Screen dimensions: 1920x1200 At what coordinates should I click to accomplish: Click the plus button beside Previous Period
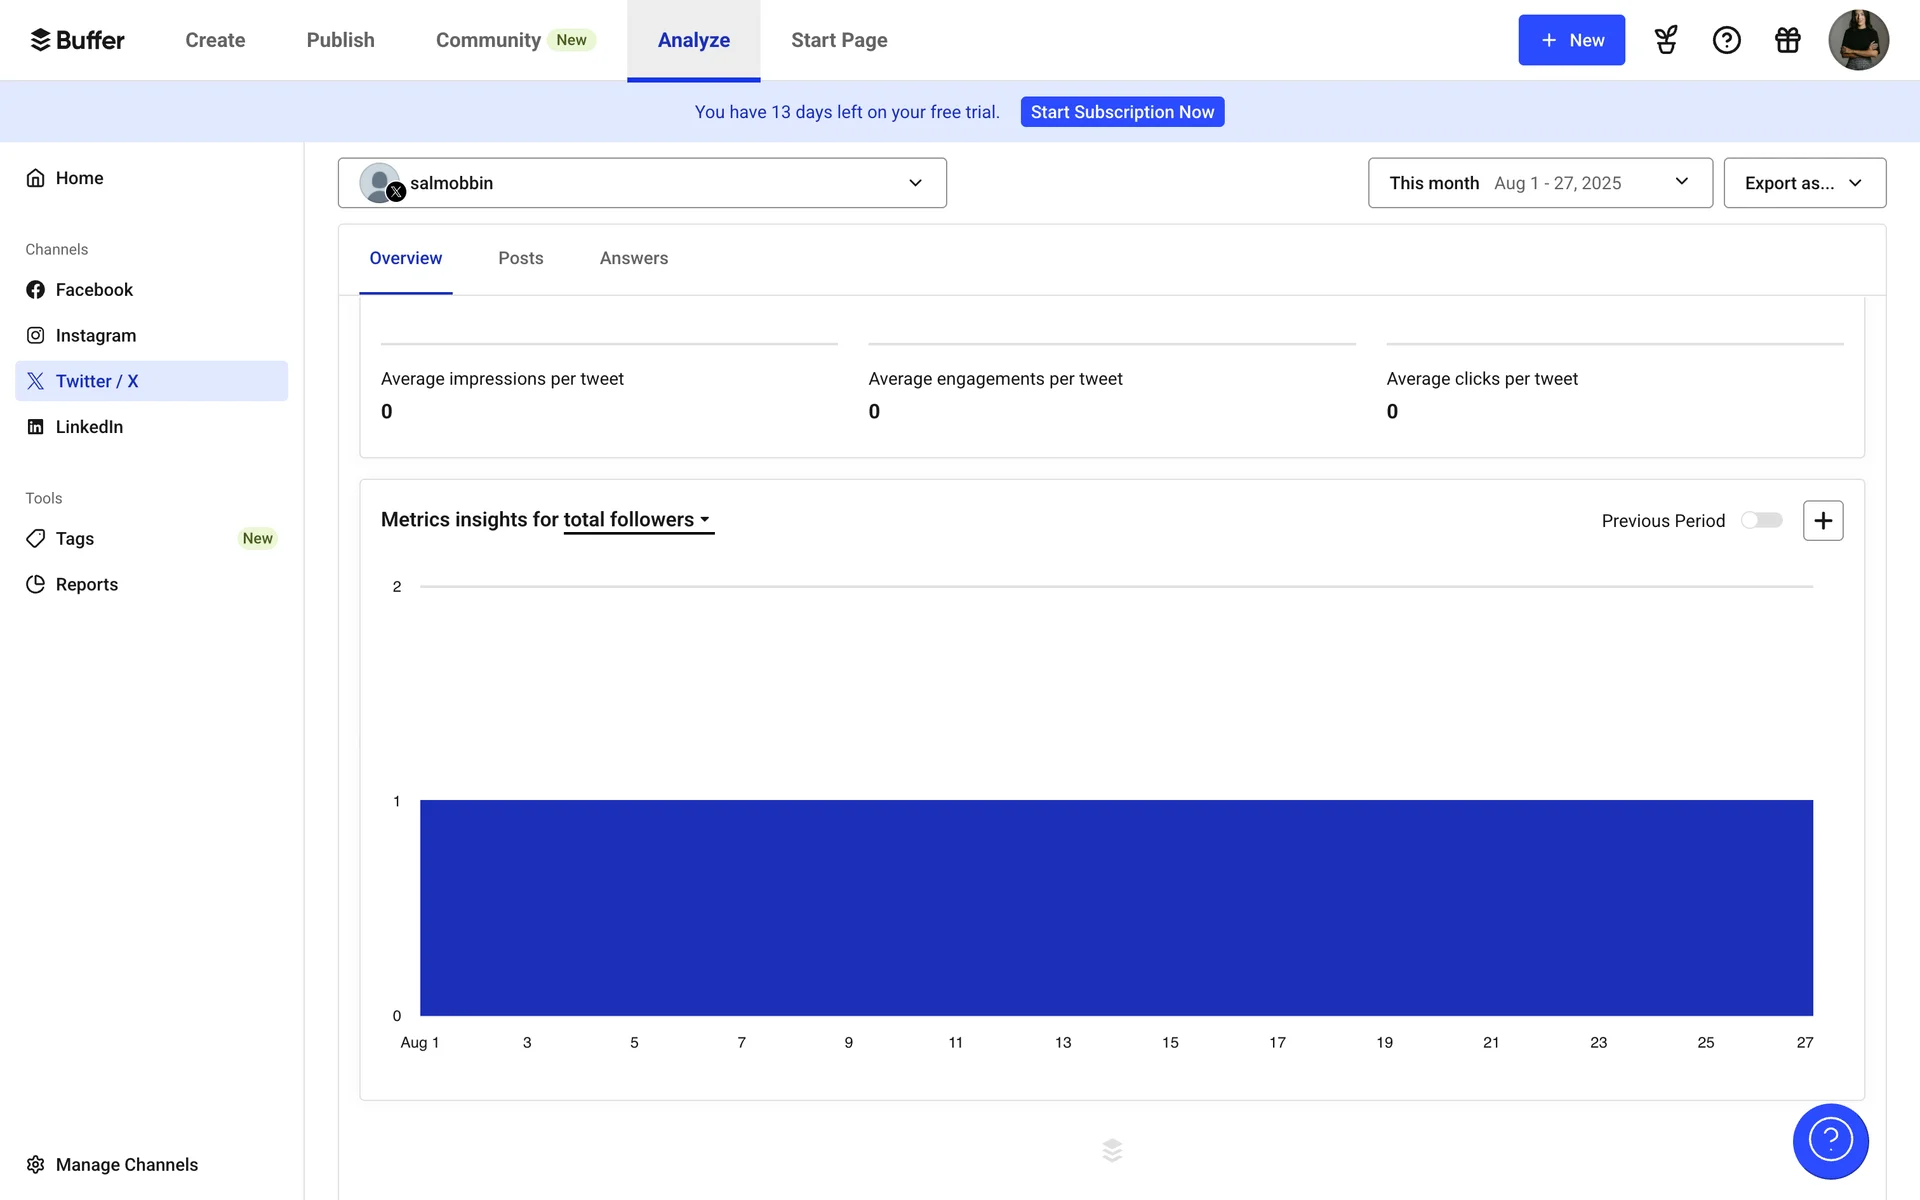[1822, 521]
